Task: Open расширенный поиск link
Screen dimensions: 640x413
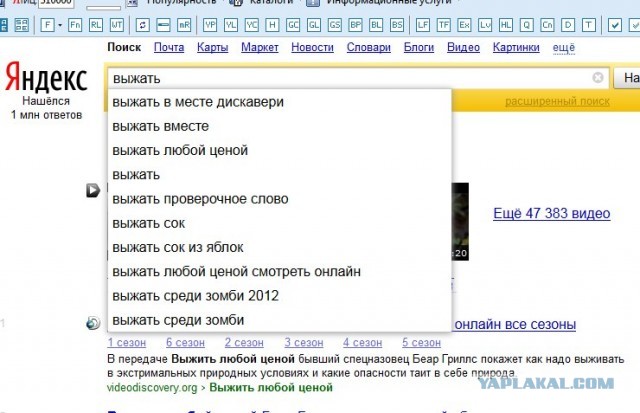Action: point(557,101)
